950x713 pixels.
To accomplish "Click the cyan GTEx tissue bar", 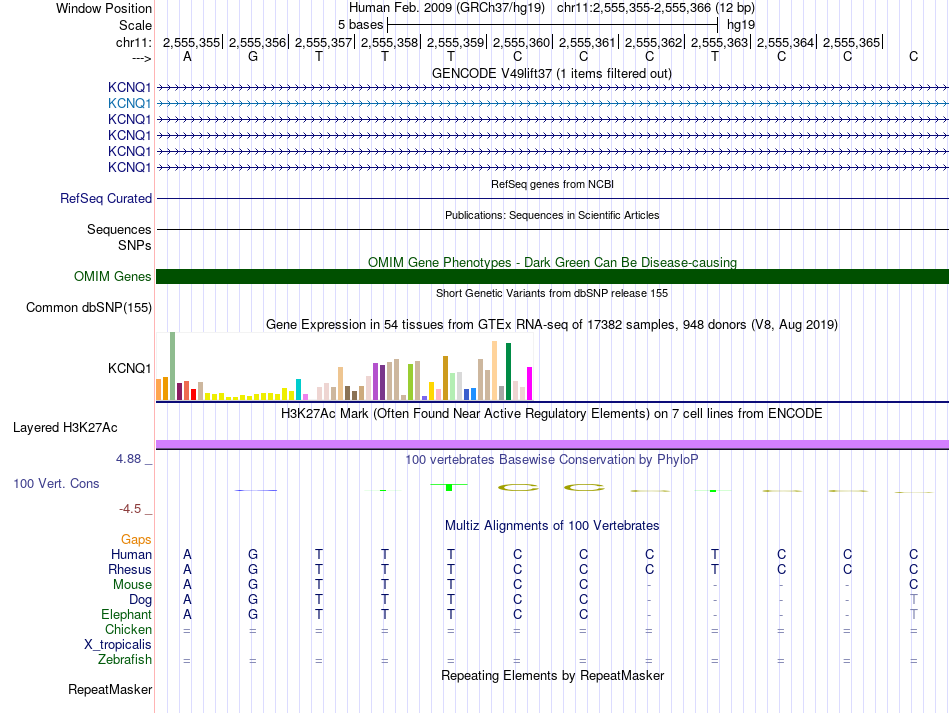I will (299, 390).
